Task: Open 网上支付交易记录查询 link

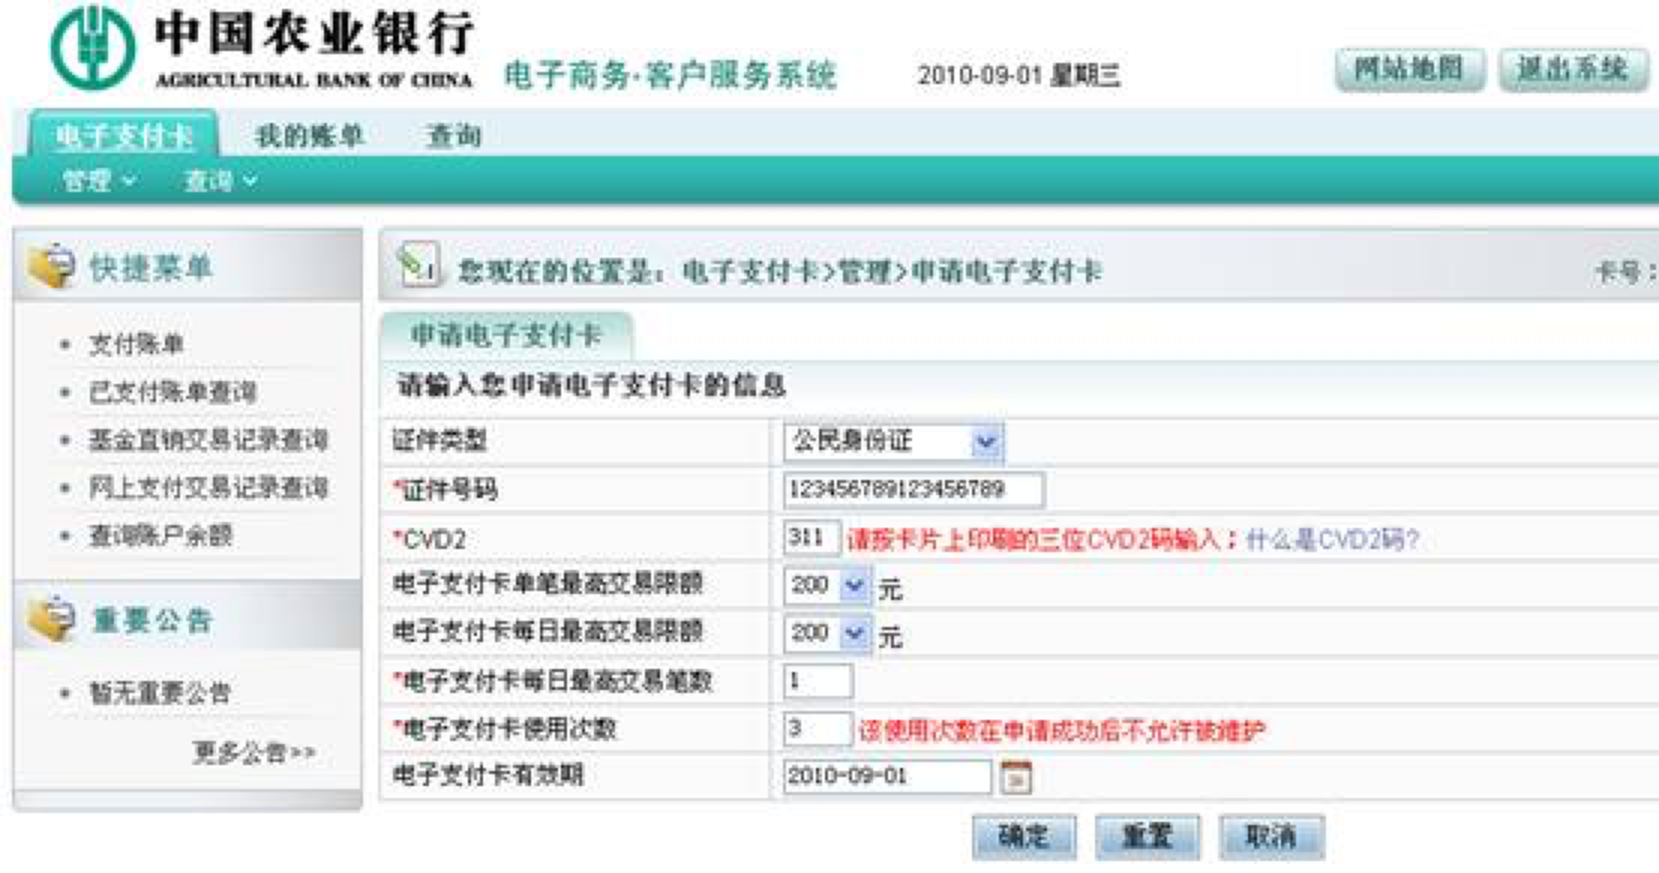Action: (x=208, y=488)
